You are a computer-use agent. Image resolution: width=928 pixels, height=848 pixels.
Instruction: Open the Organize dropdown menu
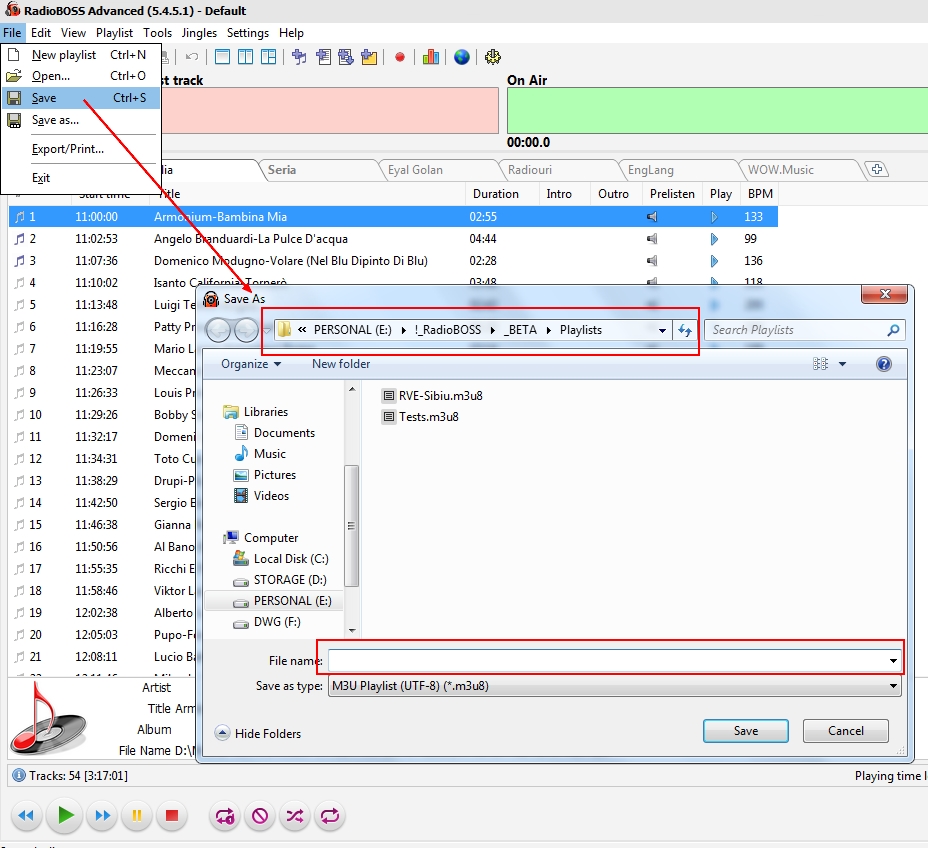pos(251,364)
